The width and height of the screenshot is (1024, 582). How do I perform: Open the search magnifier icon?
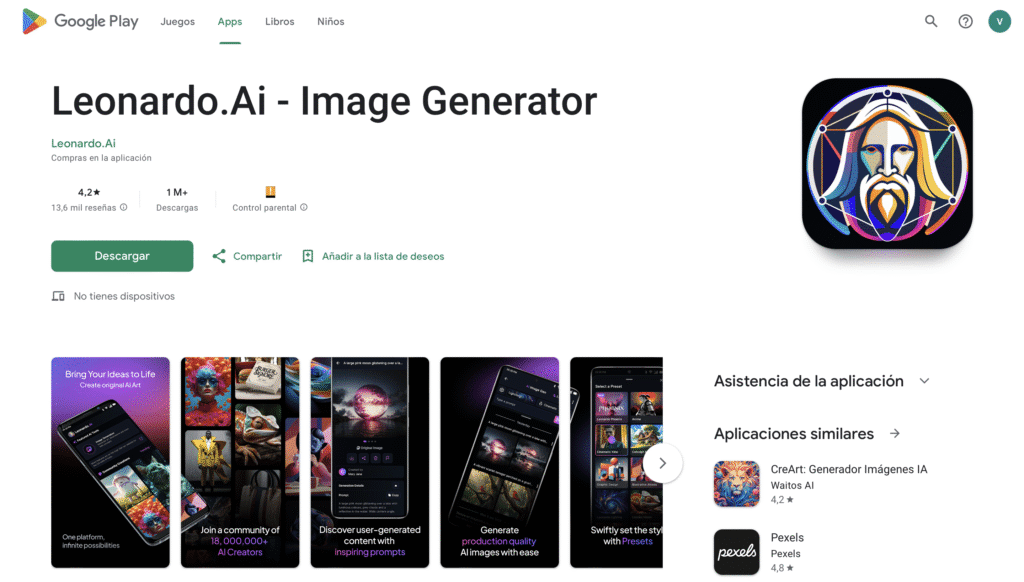931,21
